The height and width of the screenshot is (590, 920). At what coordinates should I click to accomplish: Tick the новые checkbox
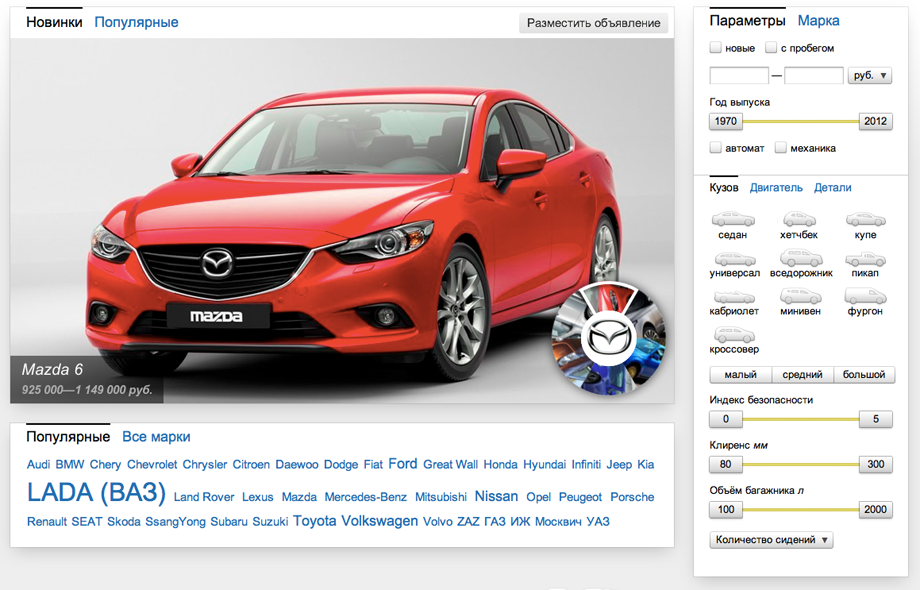click(715, 48)
